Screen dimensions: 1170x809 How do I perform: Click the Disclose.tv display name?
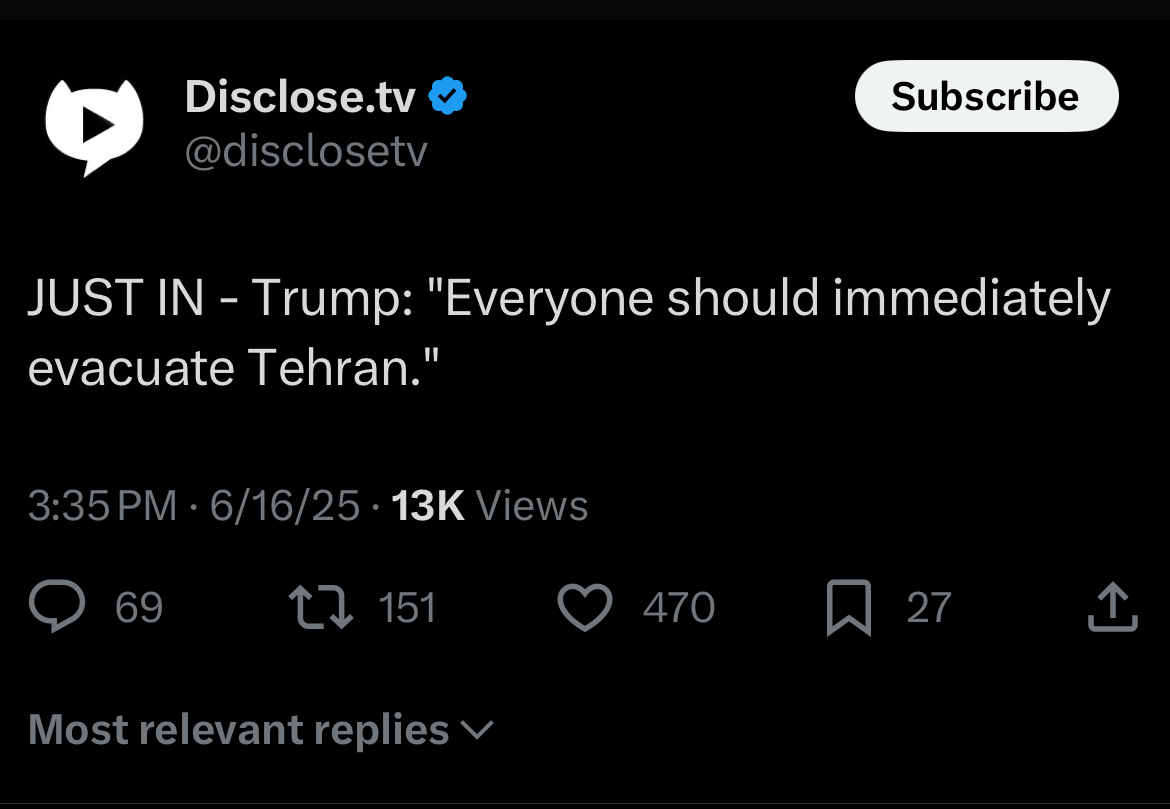(299, 97)
